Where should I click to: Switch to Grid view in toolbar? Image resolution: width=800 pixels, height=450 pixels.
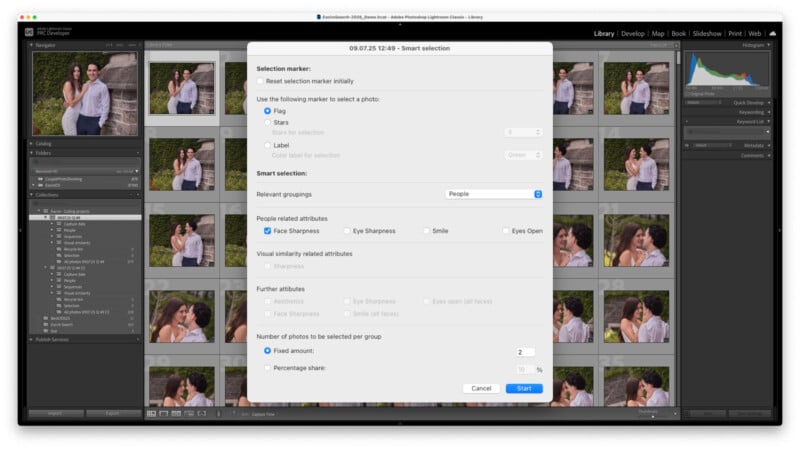click(152, 413)
